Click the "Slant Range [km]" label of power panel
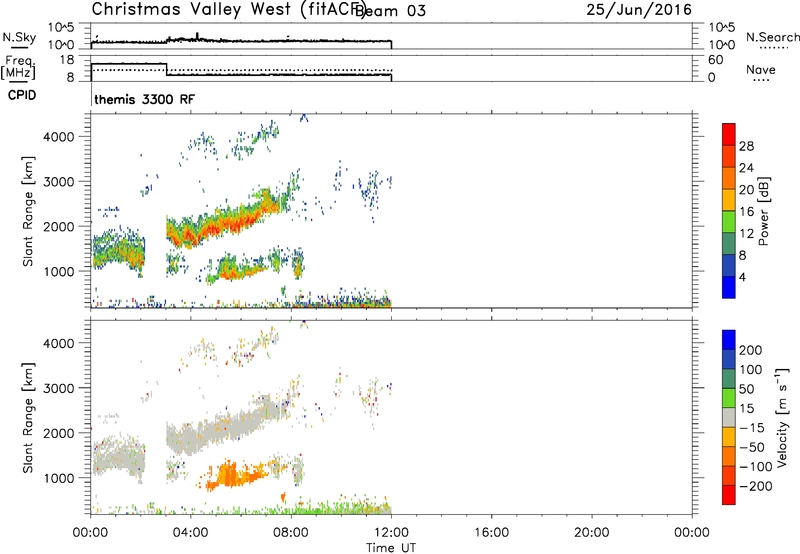This screenshot has height=554, width=800. (x=28, y=211)
